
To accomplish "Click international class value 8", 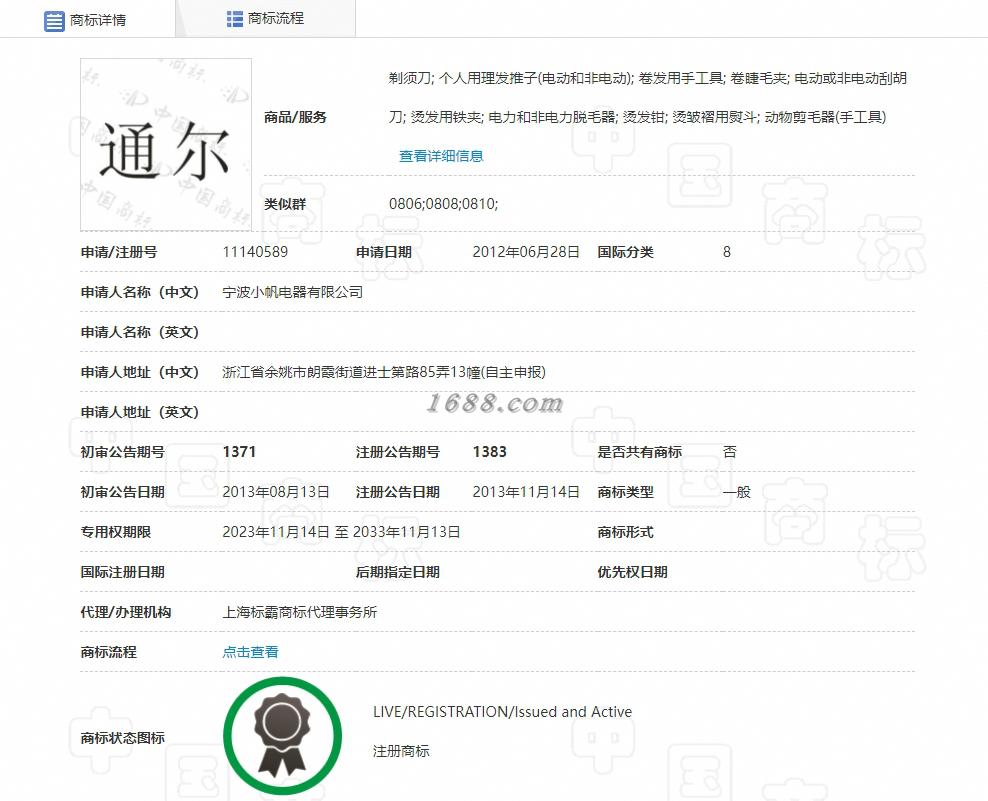I will [727, 252].
